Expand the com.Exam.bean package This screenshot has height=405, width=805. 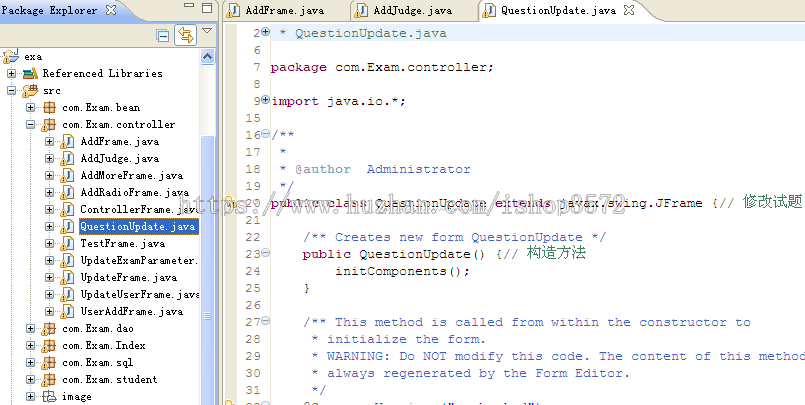click(x=30, y=107)
